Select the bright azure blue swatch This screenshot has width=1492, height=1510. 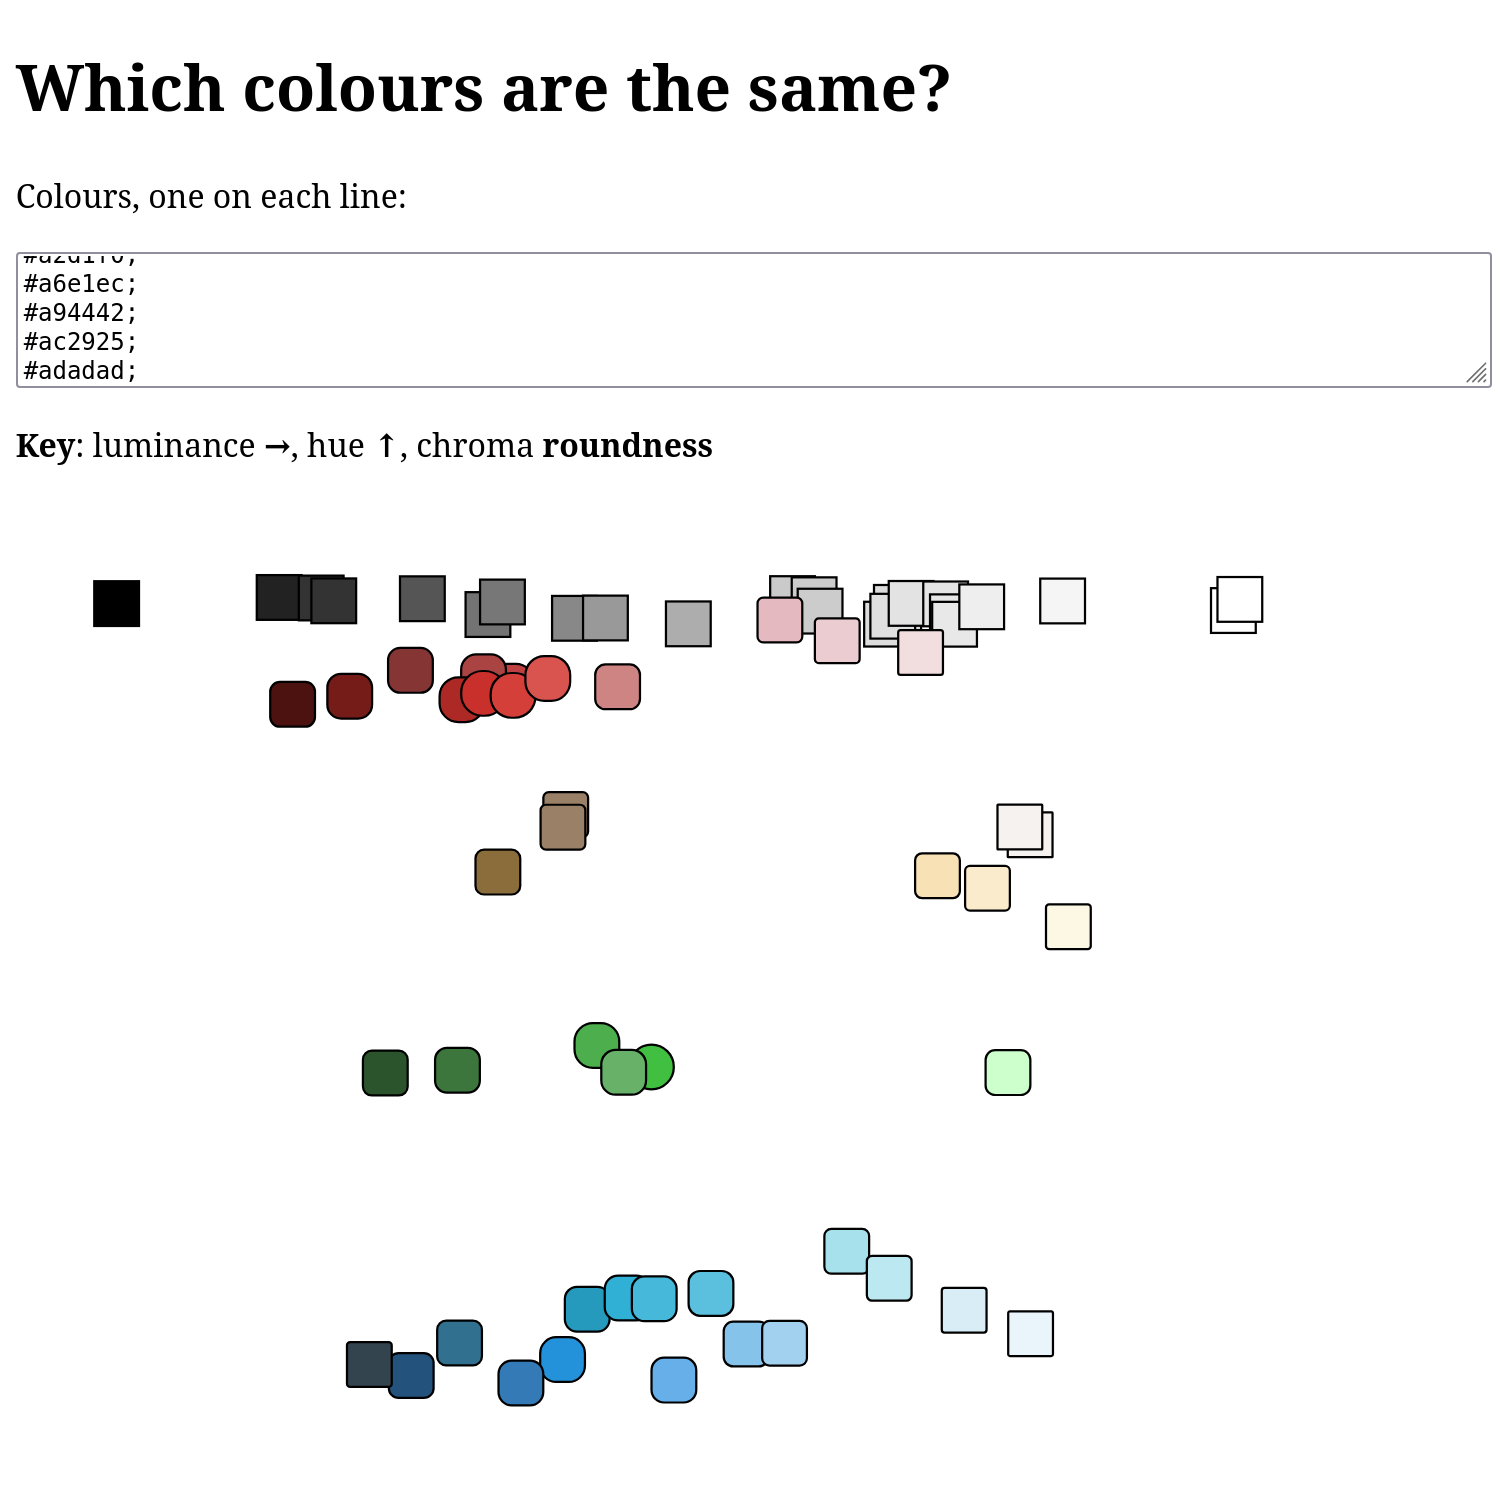pyautogui.click(x=564, y=1358)
